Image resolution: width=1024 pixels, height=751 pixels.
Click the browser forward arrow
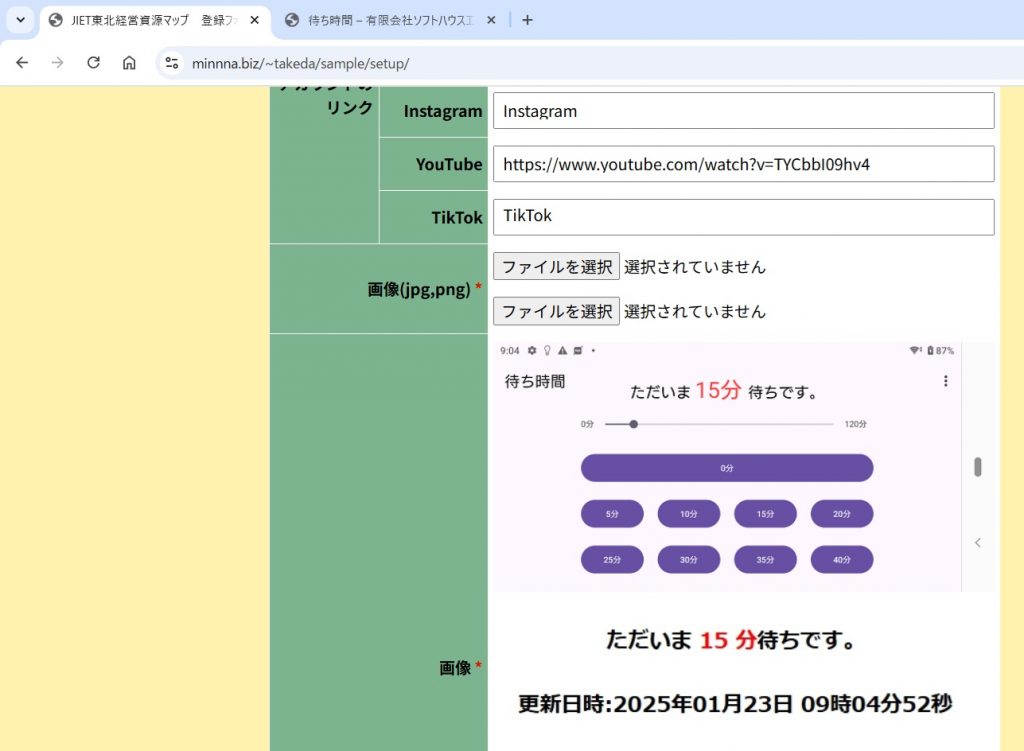pyautogui.click(x=57, y=63)
